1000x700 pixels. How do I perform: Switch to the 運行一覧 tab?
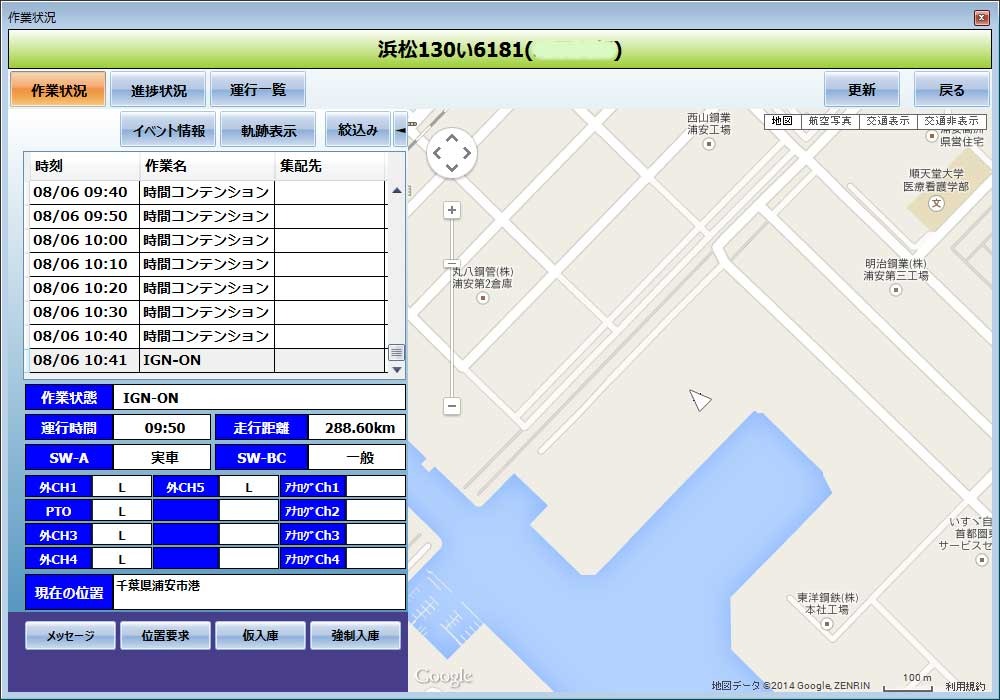(x=257, y=90)
